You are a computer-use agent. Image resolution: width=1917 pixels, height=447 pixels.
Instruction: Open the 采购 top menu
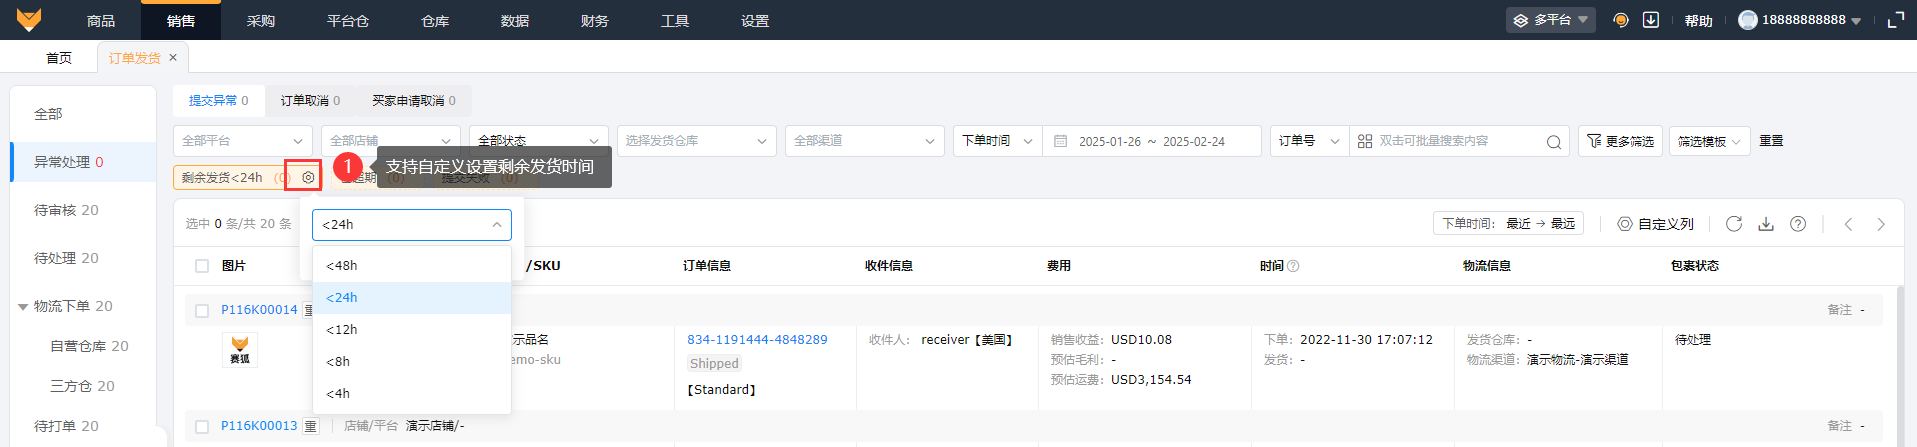[261, 20]
